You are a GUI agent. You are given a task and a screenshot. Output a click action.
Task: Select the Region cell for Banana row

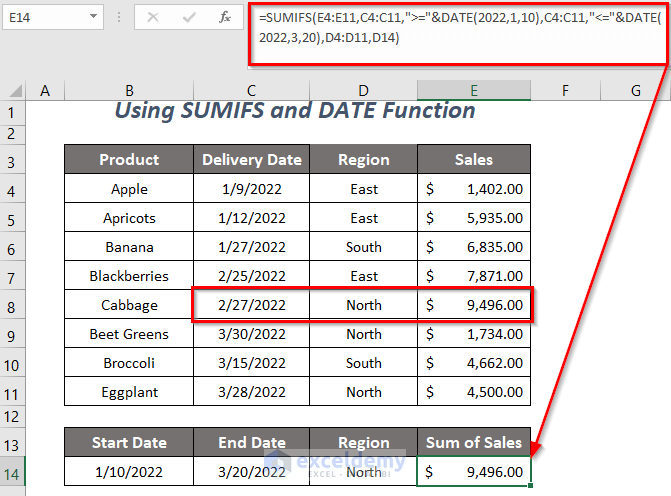click(x=364, y=247)
